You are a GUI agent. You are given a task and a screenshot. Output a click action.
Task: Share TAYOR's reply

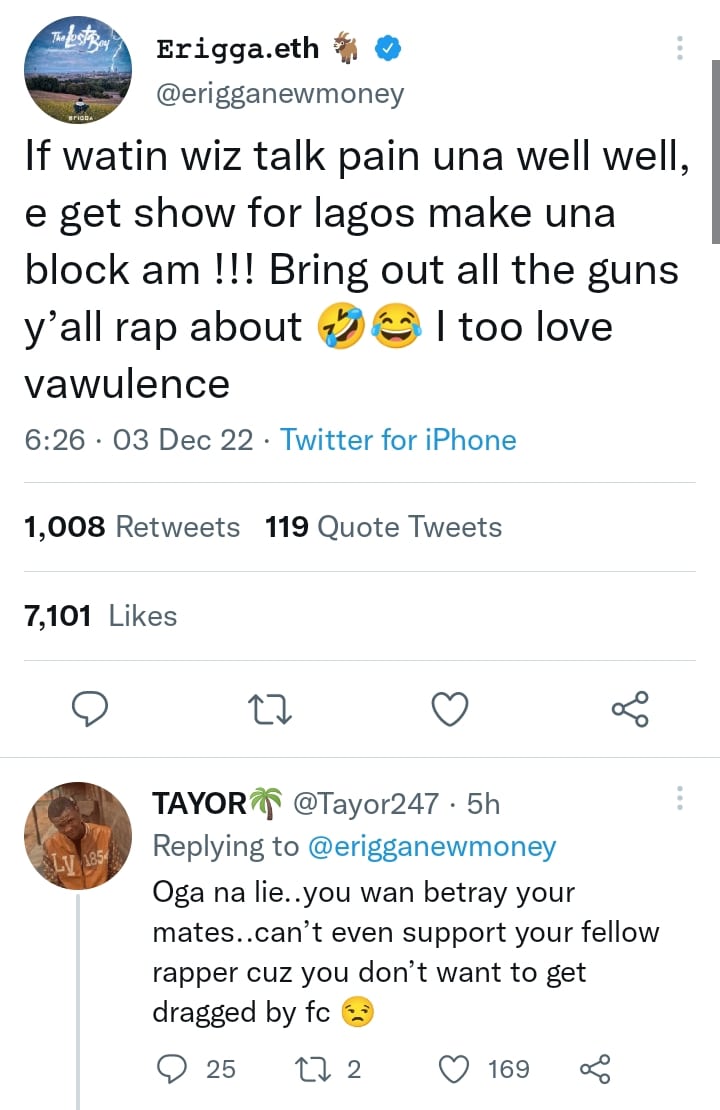[x=594, y=1070]
